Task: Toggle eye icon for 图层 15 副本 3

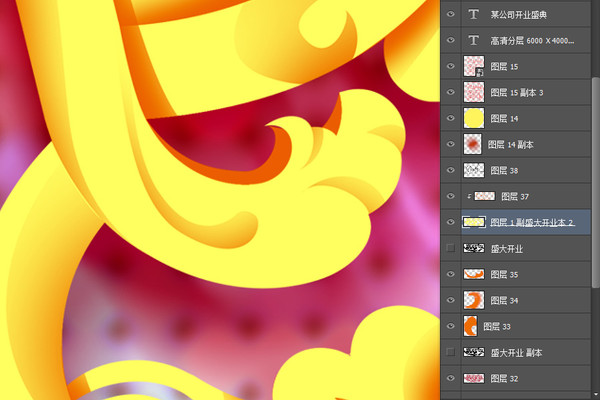Action: (x=451, y=92)
